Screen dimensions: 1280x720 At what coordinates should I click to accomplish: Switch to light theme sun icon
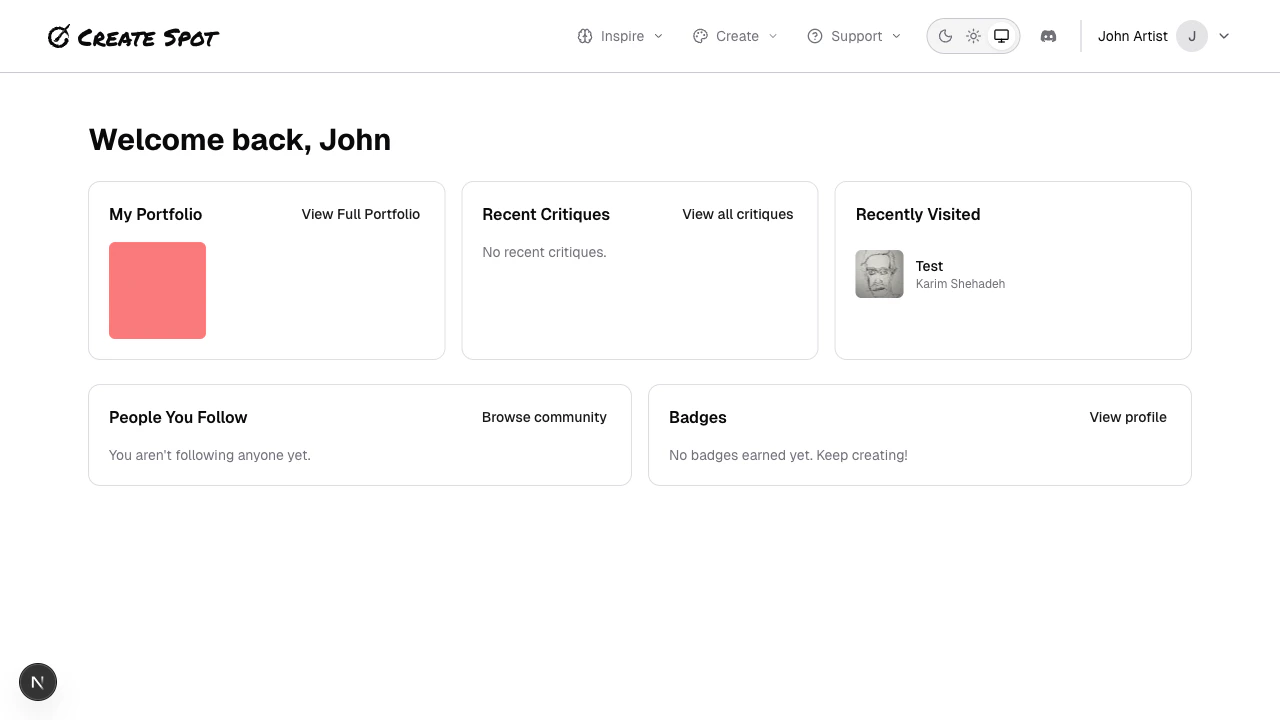973,36
